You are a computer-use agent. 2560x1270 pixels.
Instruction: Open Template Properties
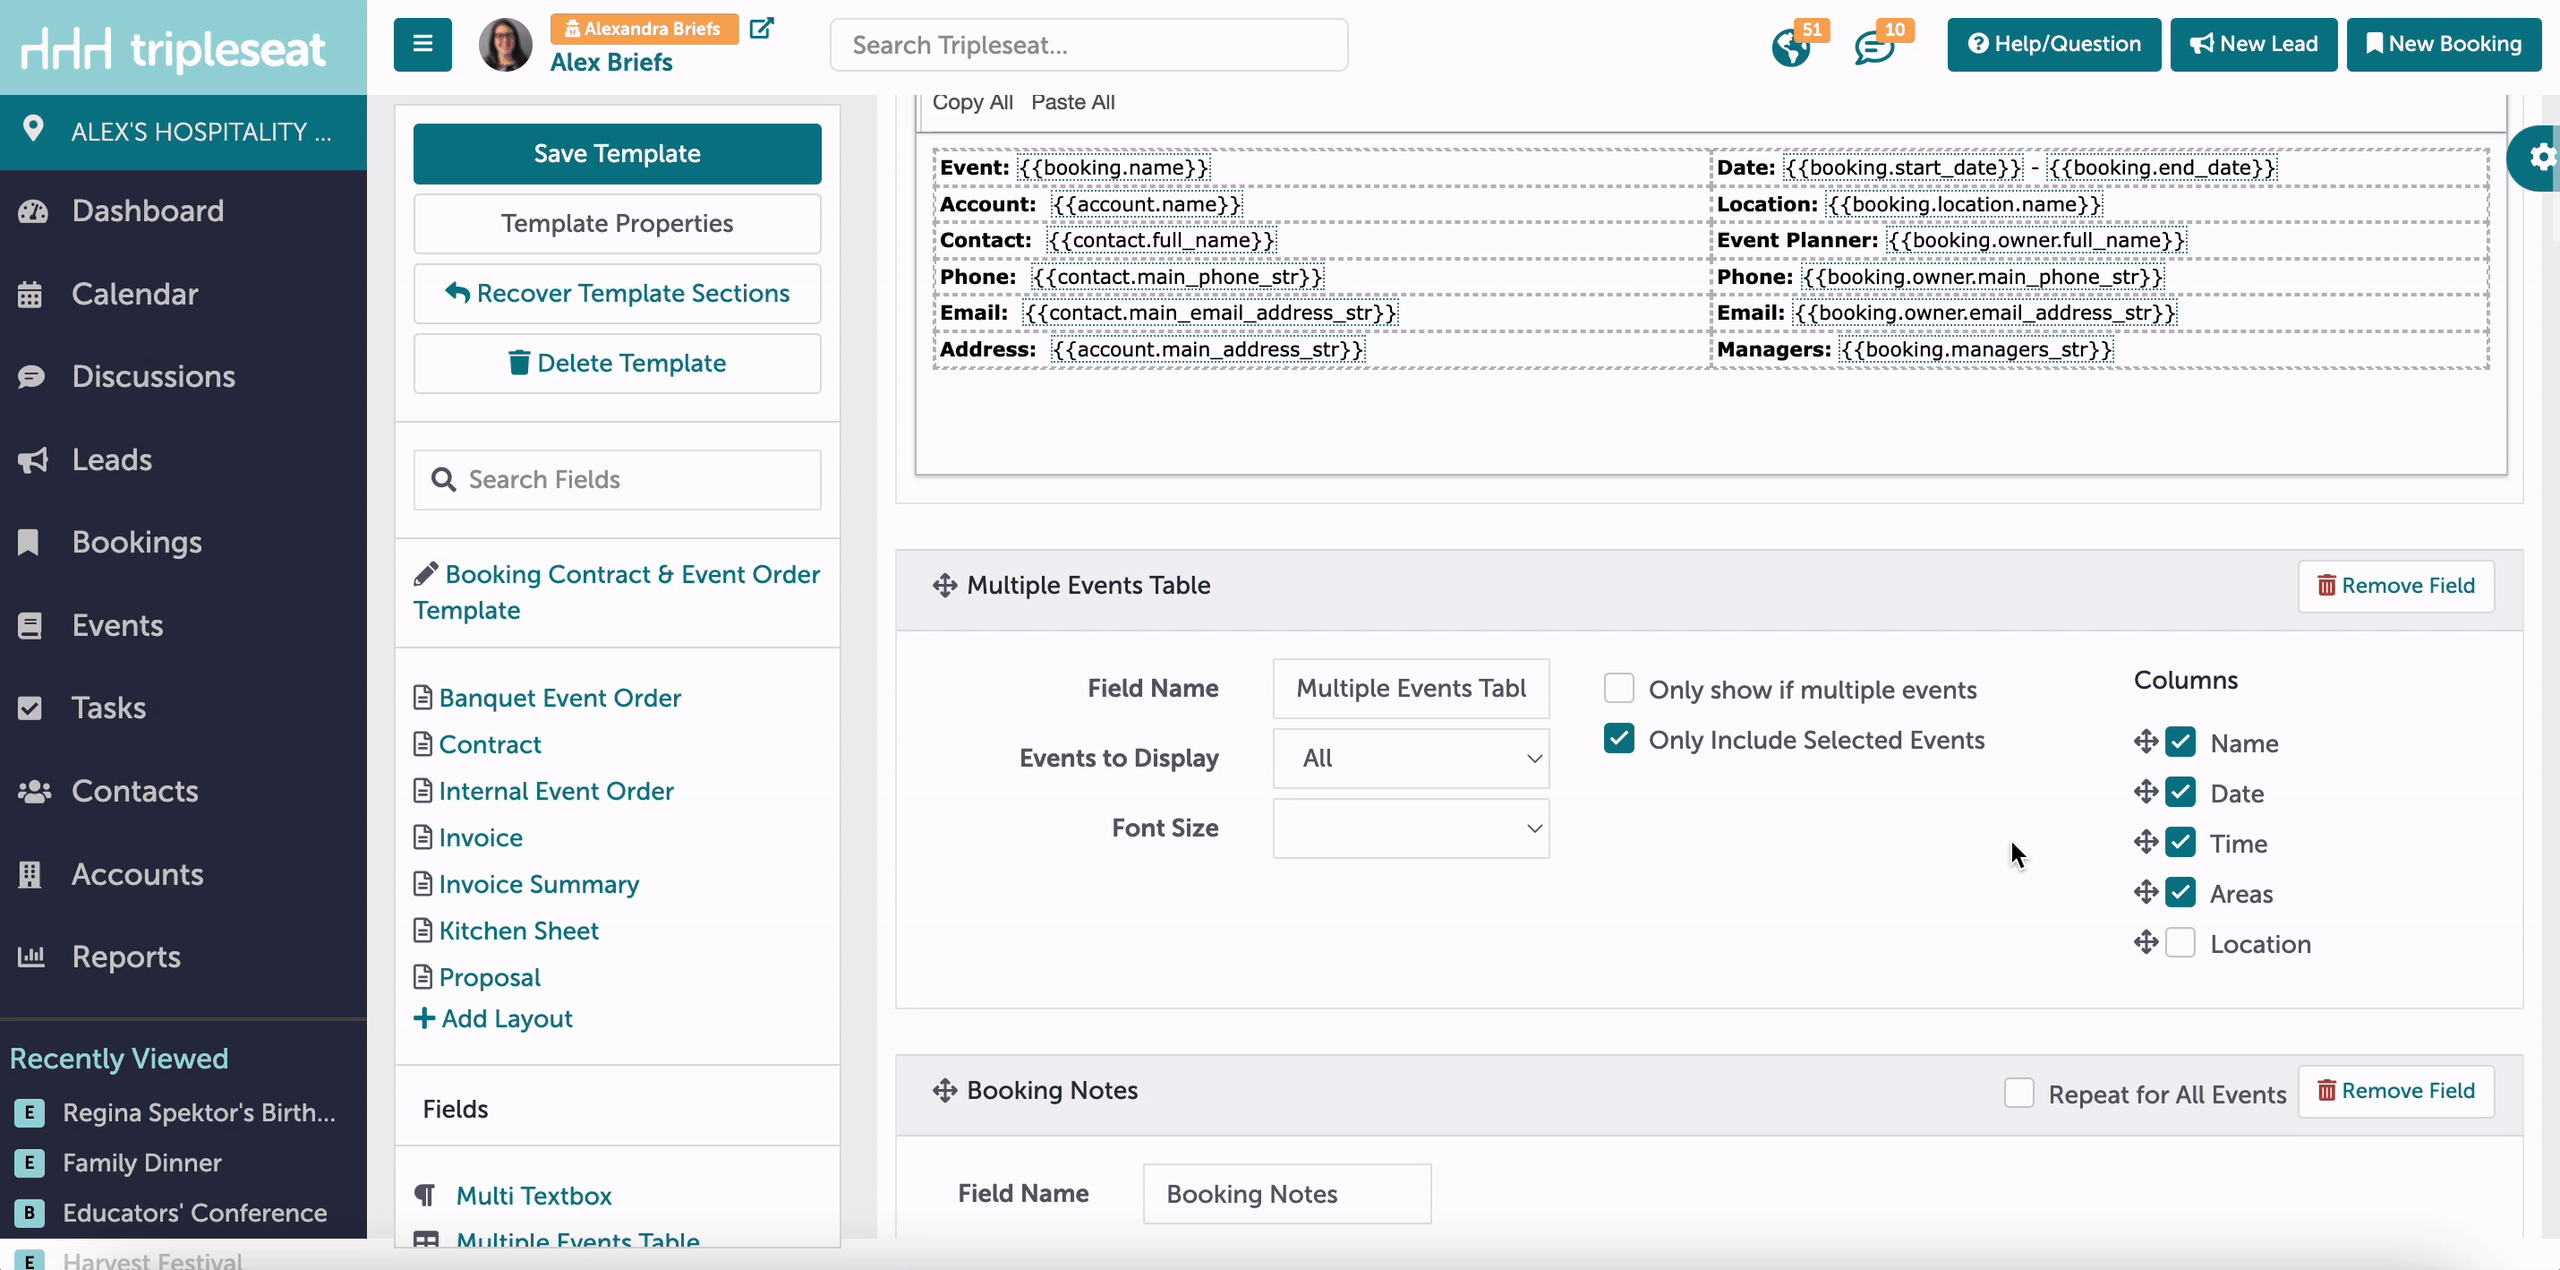617,224
